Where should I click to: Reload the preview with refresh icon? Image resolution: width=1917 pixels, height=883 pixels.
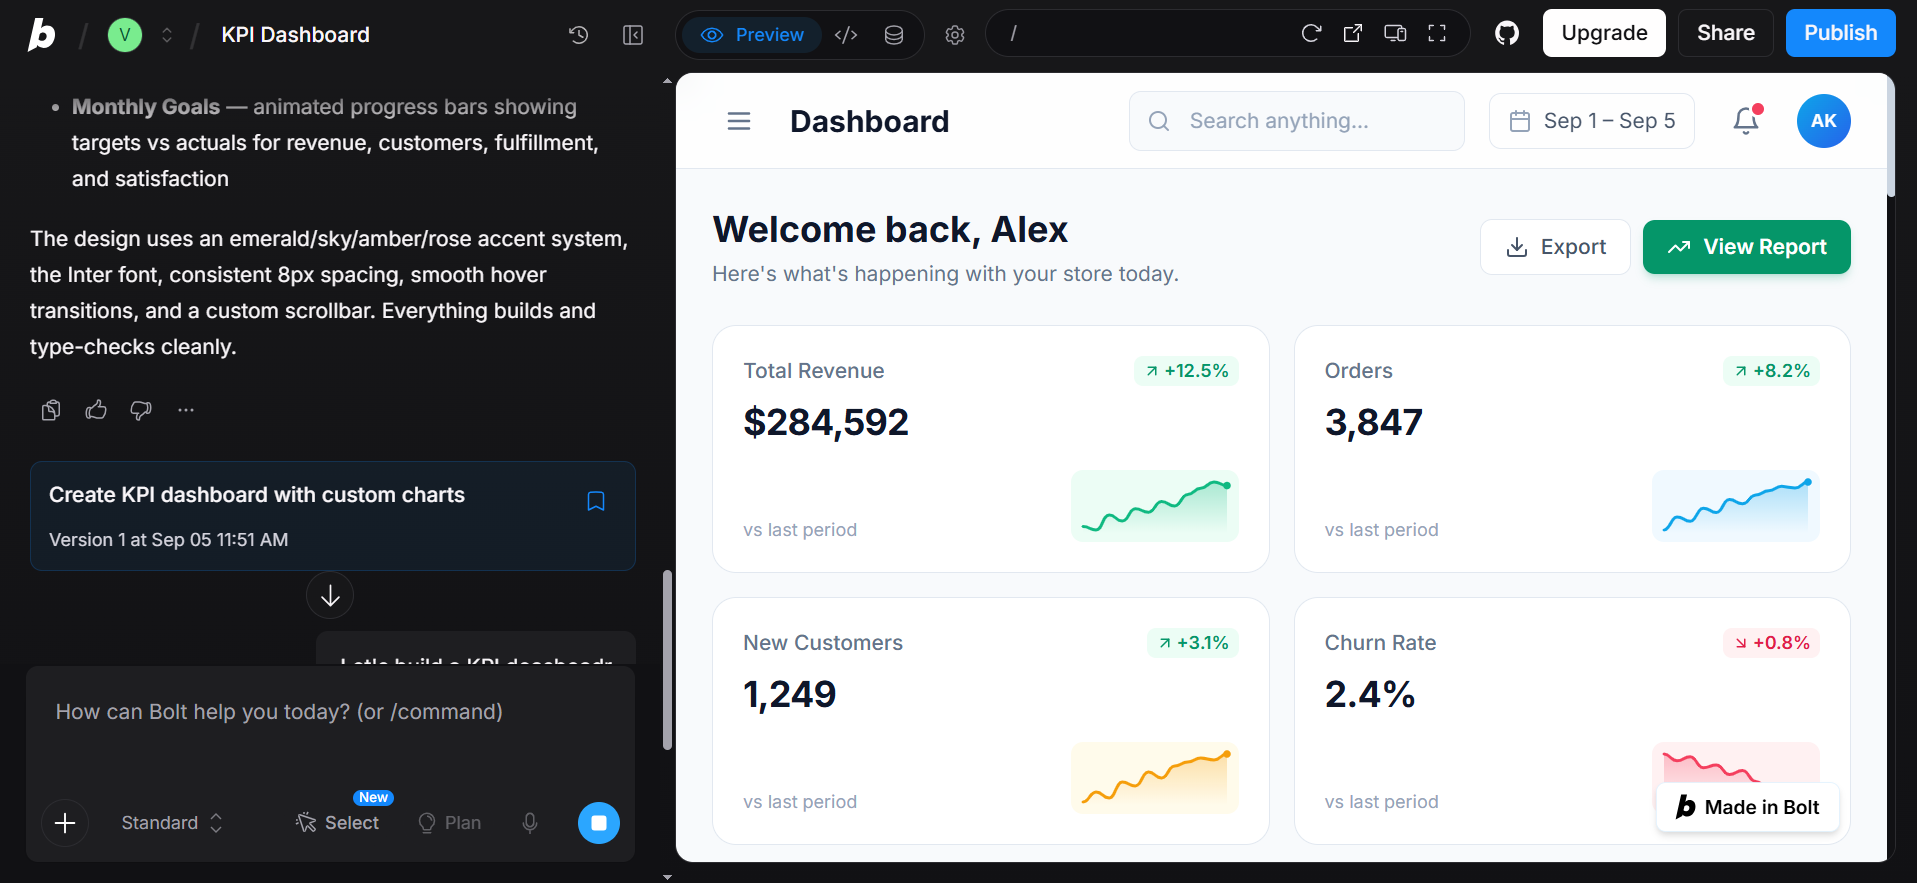(1311, 34)
